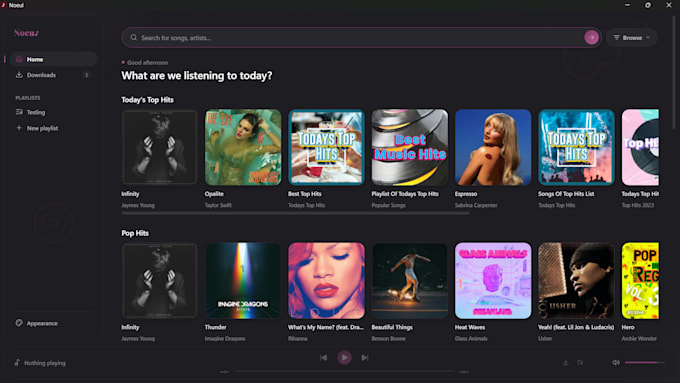This screenshot has height=383, width=680.
Task: Click the music note Nothing playing icon
Action: point(17,363)
